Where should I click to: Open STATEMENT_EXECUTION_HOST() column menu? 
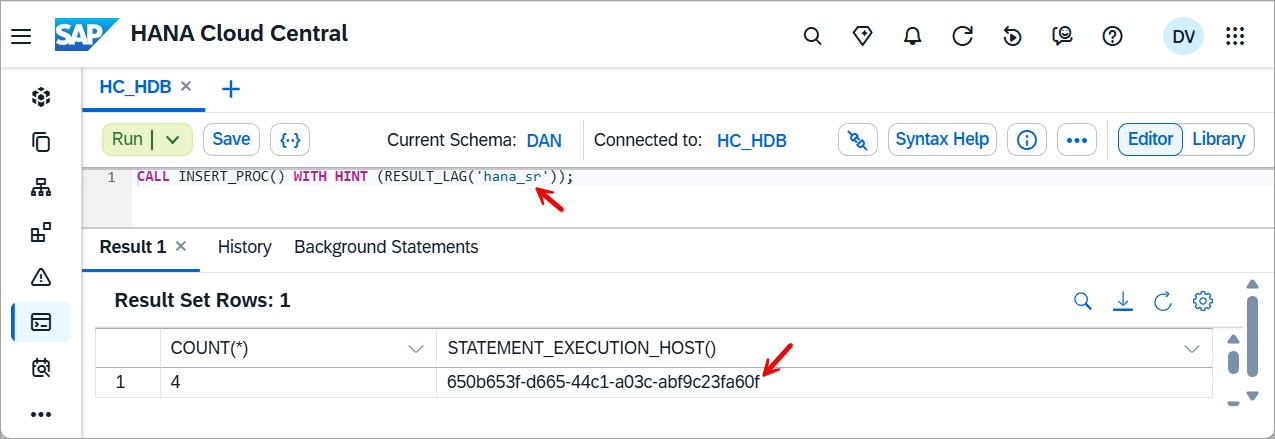[x=1192, y=349]
